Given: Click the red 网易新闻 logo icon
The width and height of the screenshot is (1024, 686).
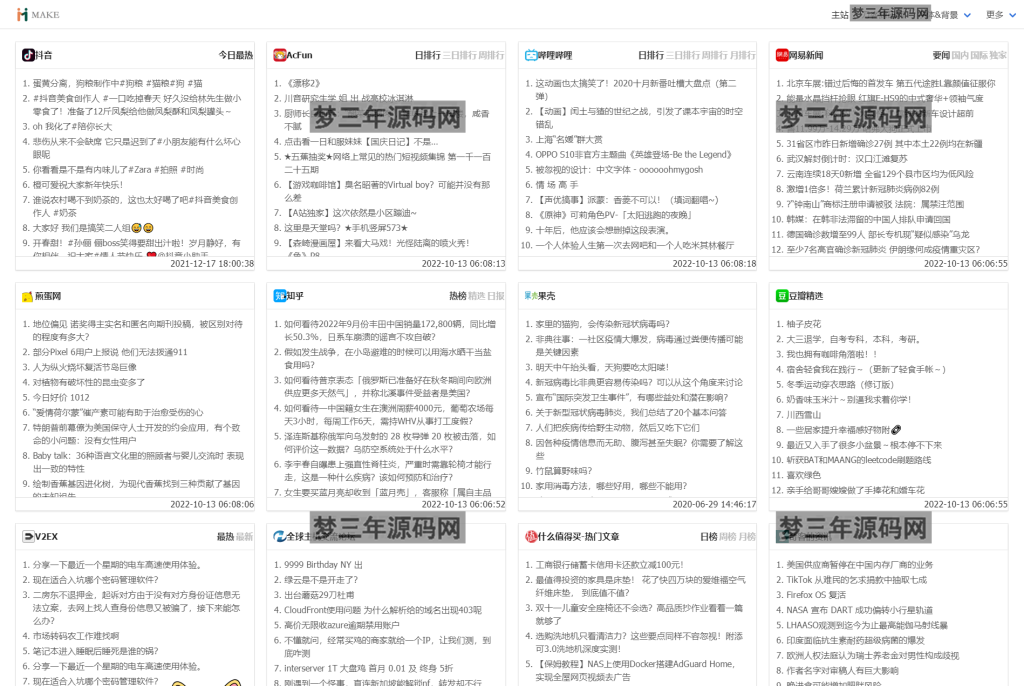Looking at the screenshot, I should click(782, 55).
